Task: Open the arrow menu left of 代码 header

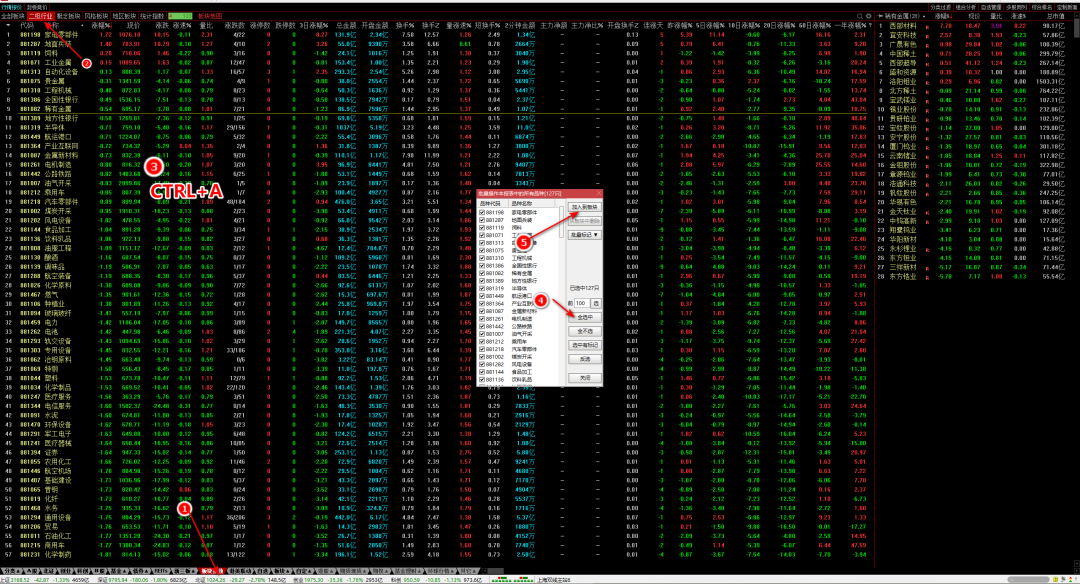Action: (x=8, y=25)
